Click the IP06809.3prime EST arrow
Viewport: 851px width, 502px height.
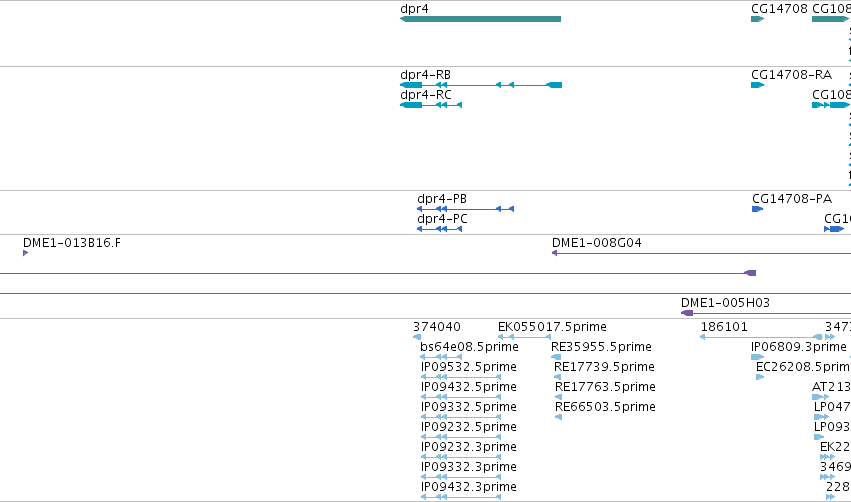[758, 357]
